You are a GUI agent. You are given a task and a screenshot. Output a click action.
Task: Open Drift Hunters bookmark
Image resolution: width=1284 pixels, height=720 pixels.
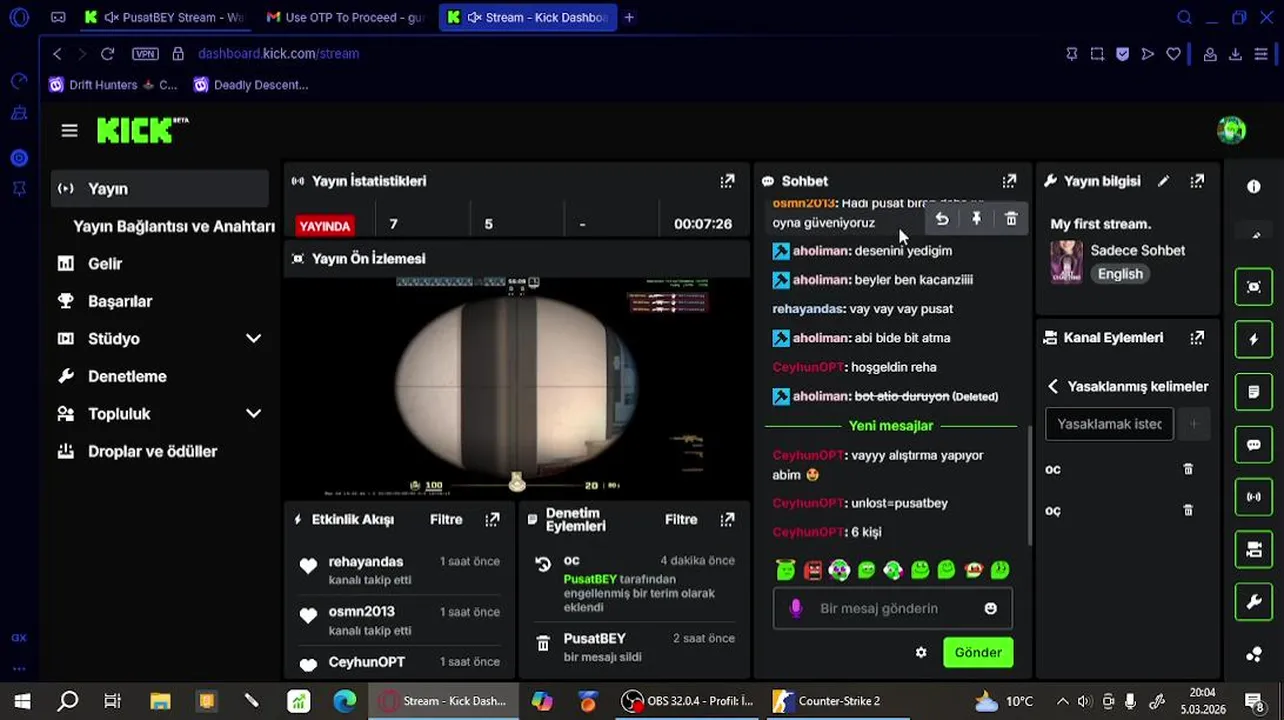[113, 85]
